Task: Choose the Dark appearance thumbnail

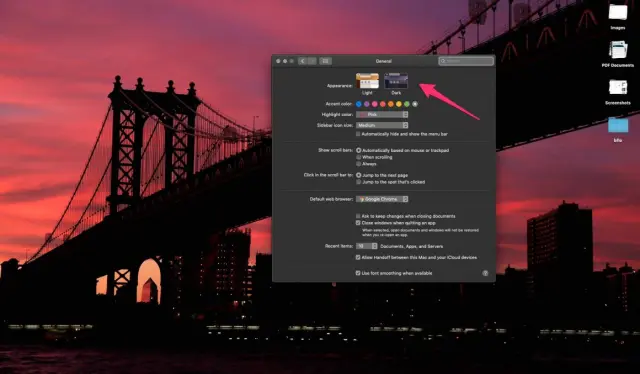Action: click(396, 81)
